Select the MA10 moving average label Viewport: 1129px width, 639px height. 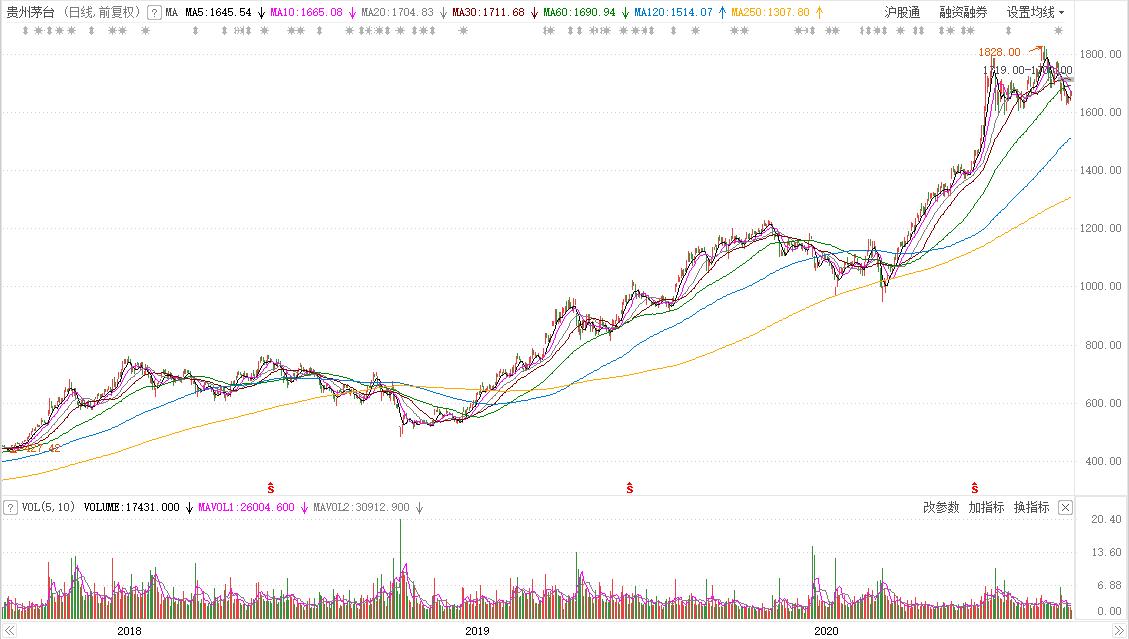[x=307, y=12]
